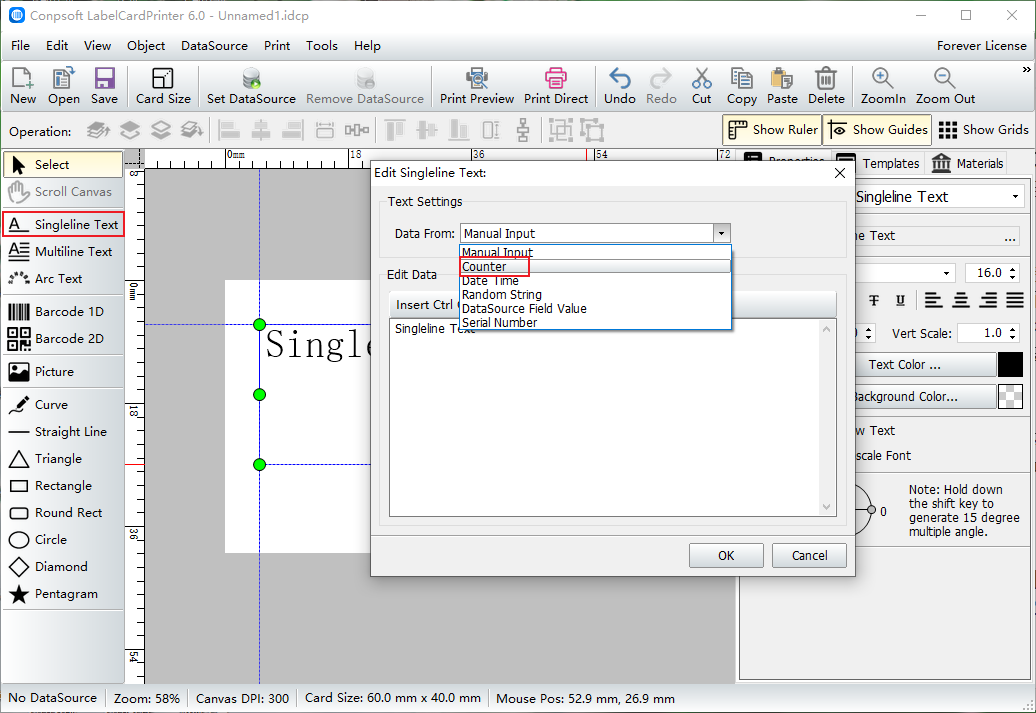
Task: Pick the Curve drawing tool
Action: coord(63,404)
